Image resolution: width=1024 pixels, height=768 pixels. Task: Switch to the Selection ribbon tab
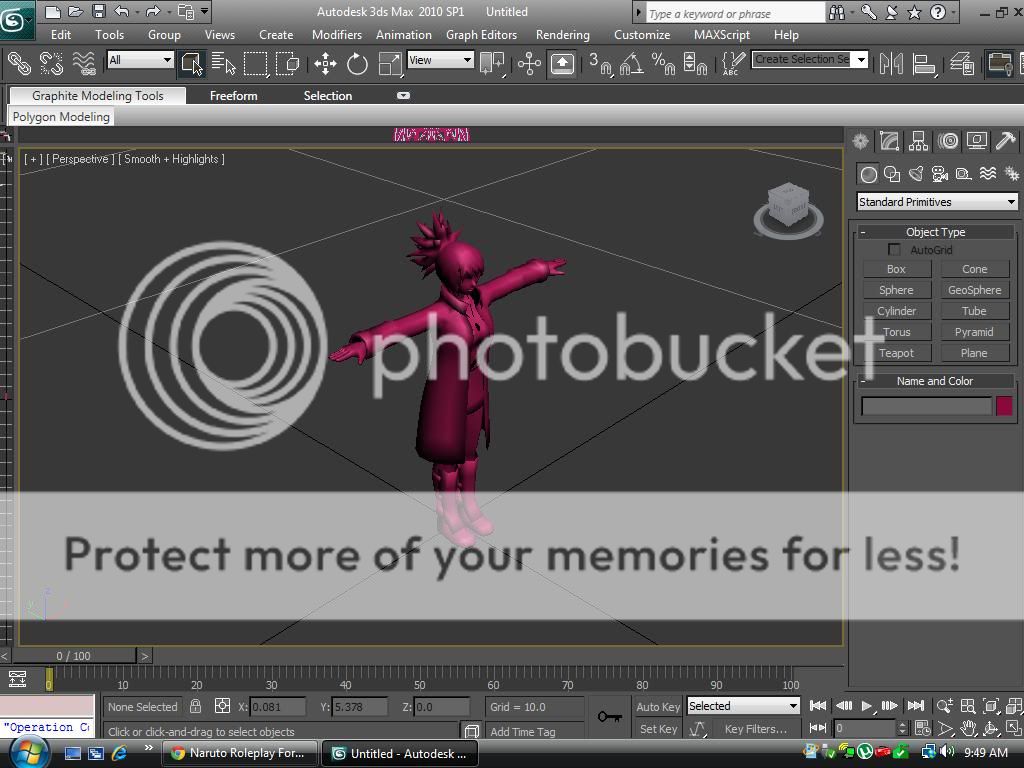[327, 96]
